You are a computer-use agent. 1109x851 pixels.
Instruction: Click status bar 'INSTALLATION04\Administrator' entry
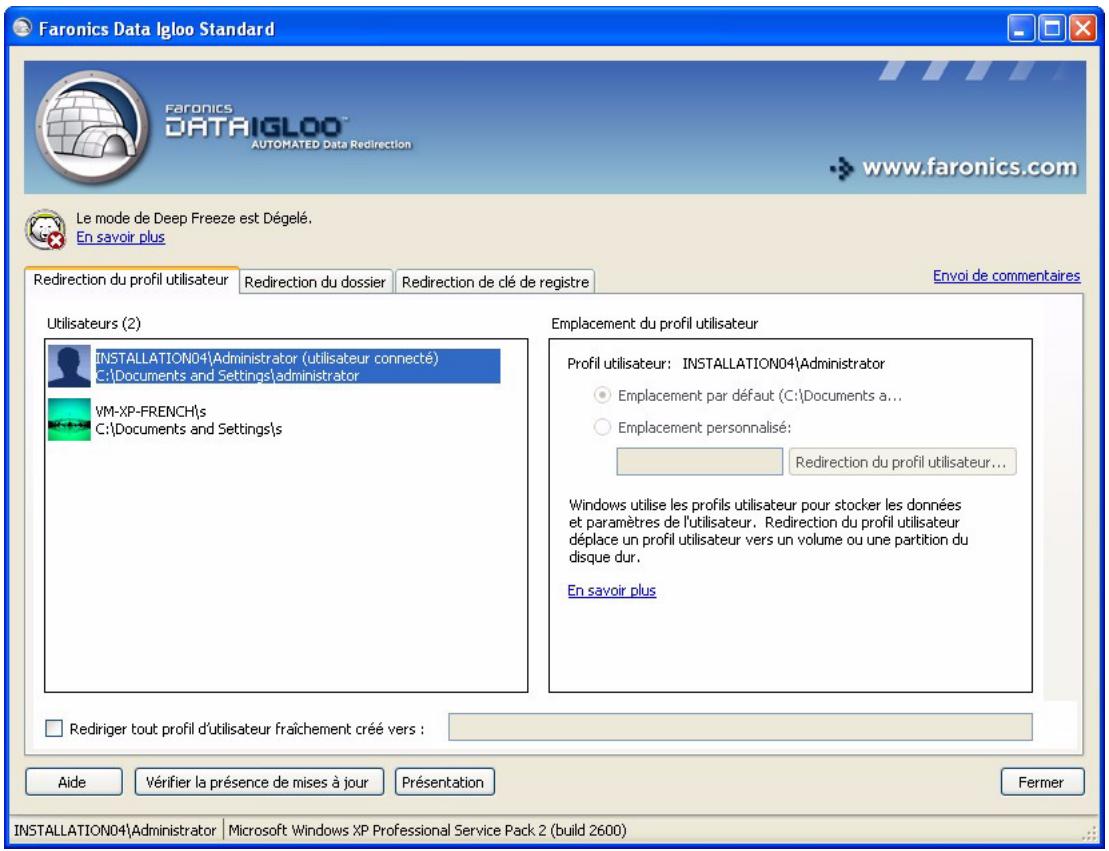(x=115, y=830)
